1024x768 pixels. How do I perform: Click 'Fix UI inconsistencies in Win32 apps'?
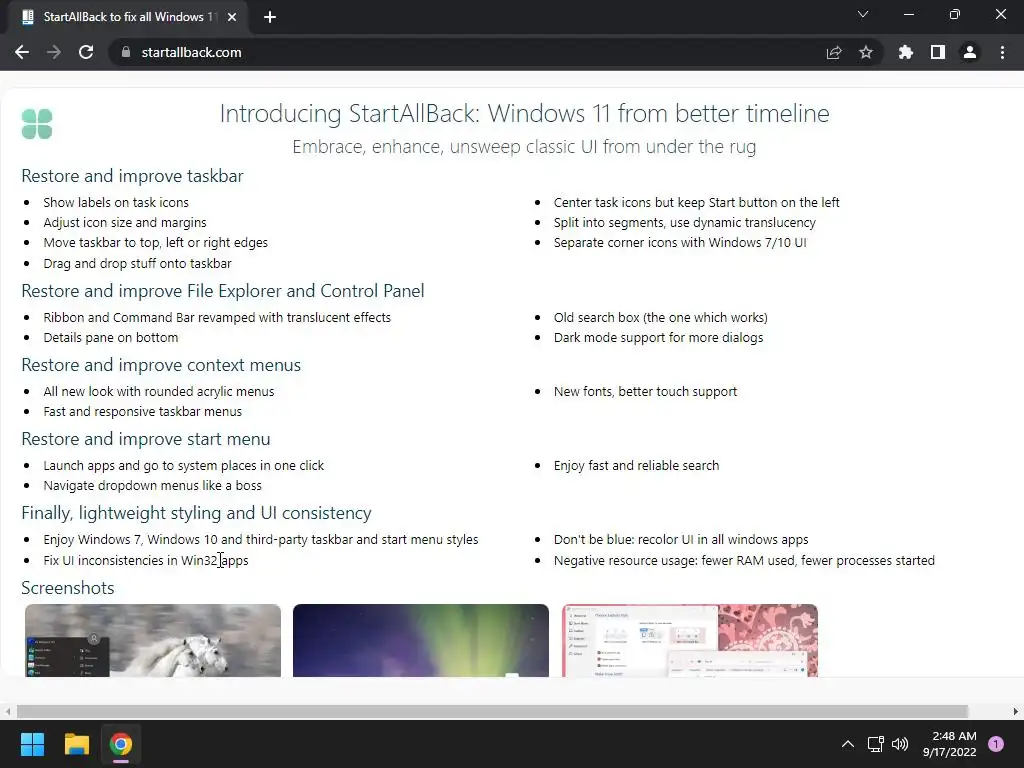(x=146, y=560)
